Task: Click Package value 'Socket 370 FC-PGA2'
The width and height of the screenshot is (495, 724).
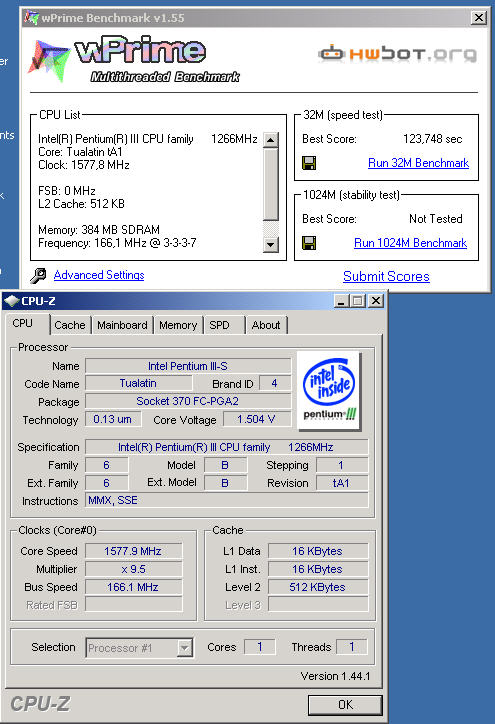Action: [x=188, y=401]
